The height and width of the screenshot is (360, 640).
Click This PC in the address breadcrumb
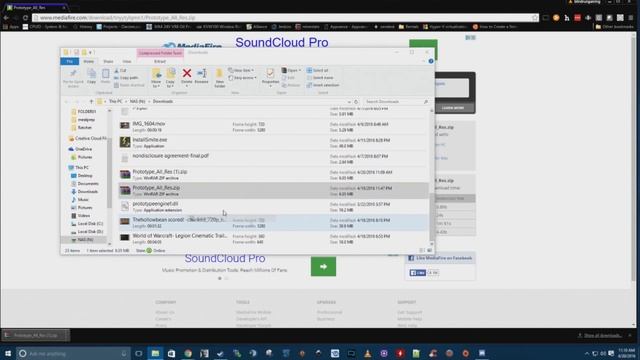click(116, 102)
